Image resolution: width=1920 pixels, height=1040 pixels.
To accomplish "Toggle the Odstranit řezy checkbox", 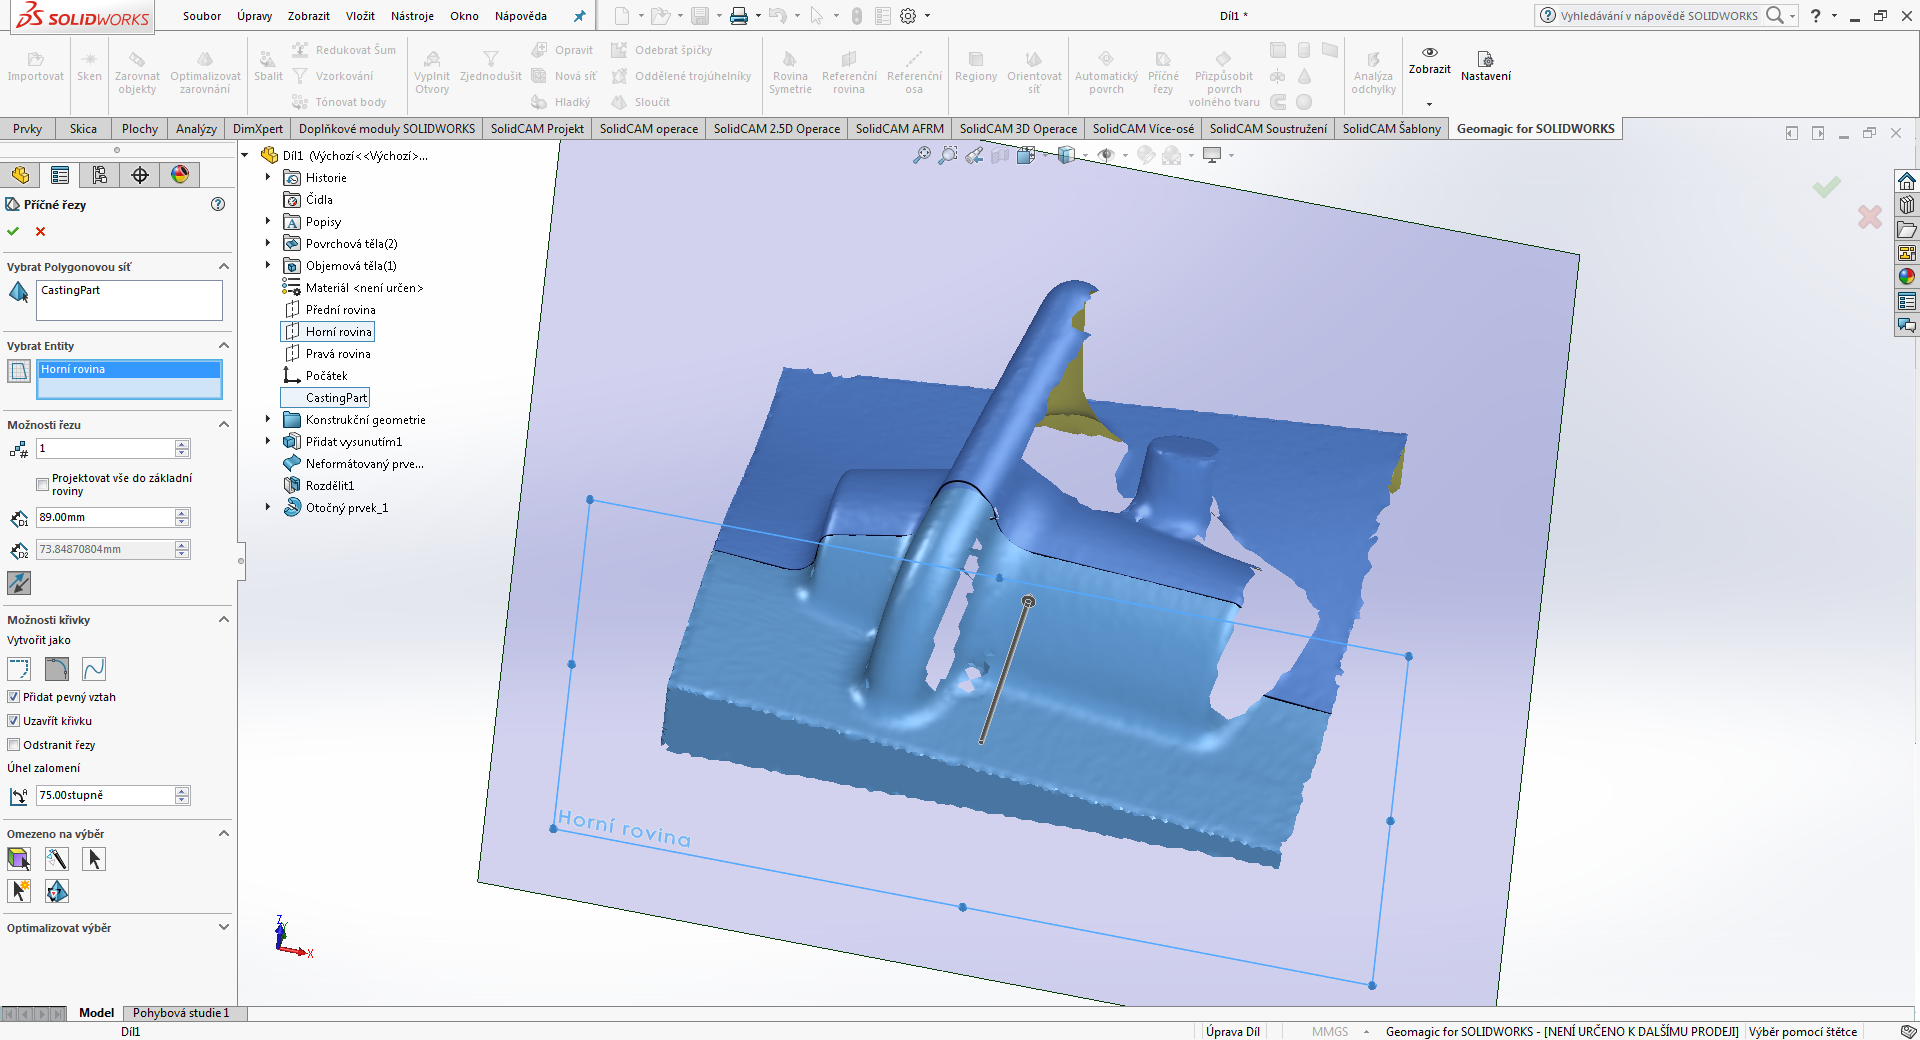I will tap(14, 745).
